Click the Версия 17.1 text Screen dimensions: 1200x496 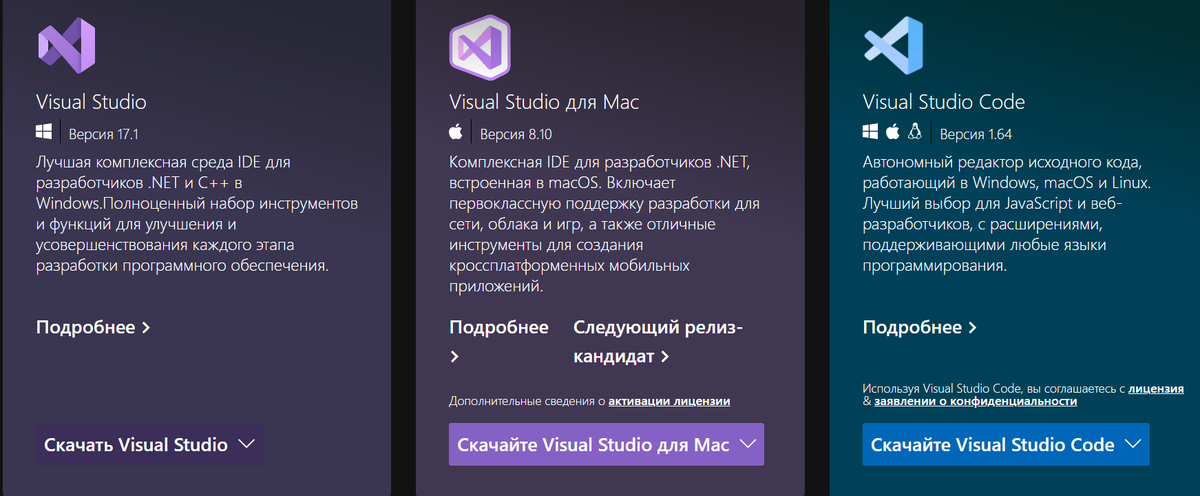point(102,133)
